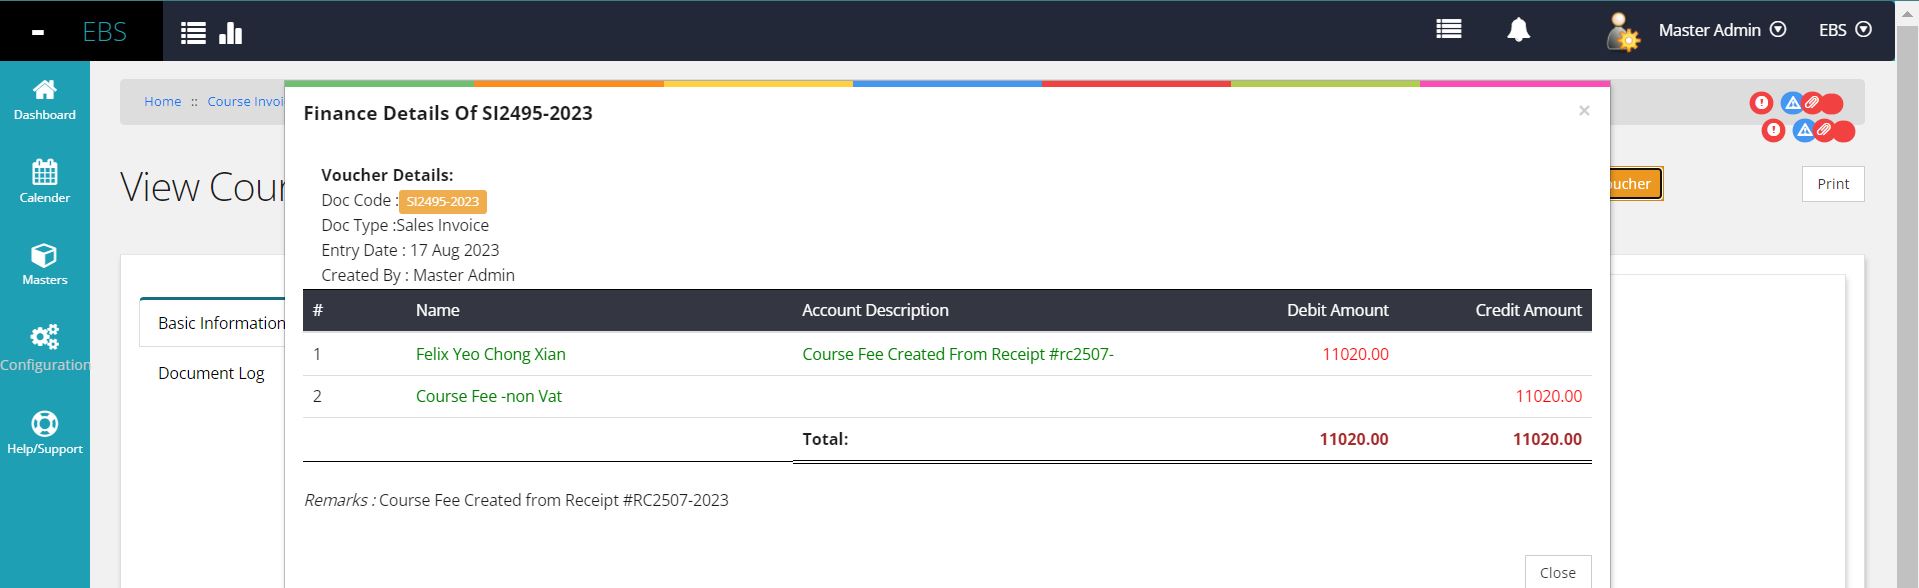Switch to the Basic Information tab

coord(220,323)
